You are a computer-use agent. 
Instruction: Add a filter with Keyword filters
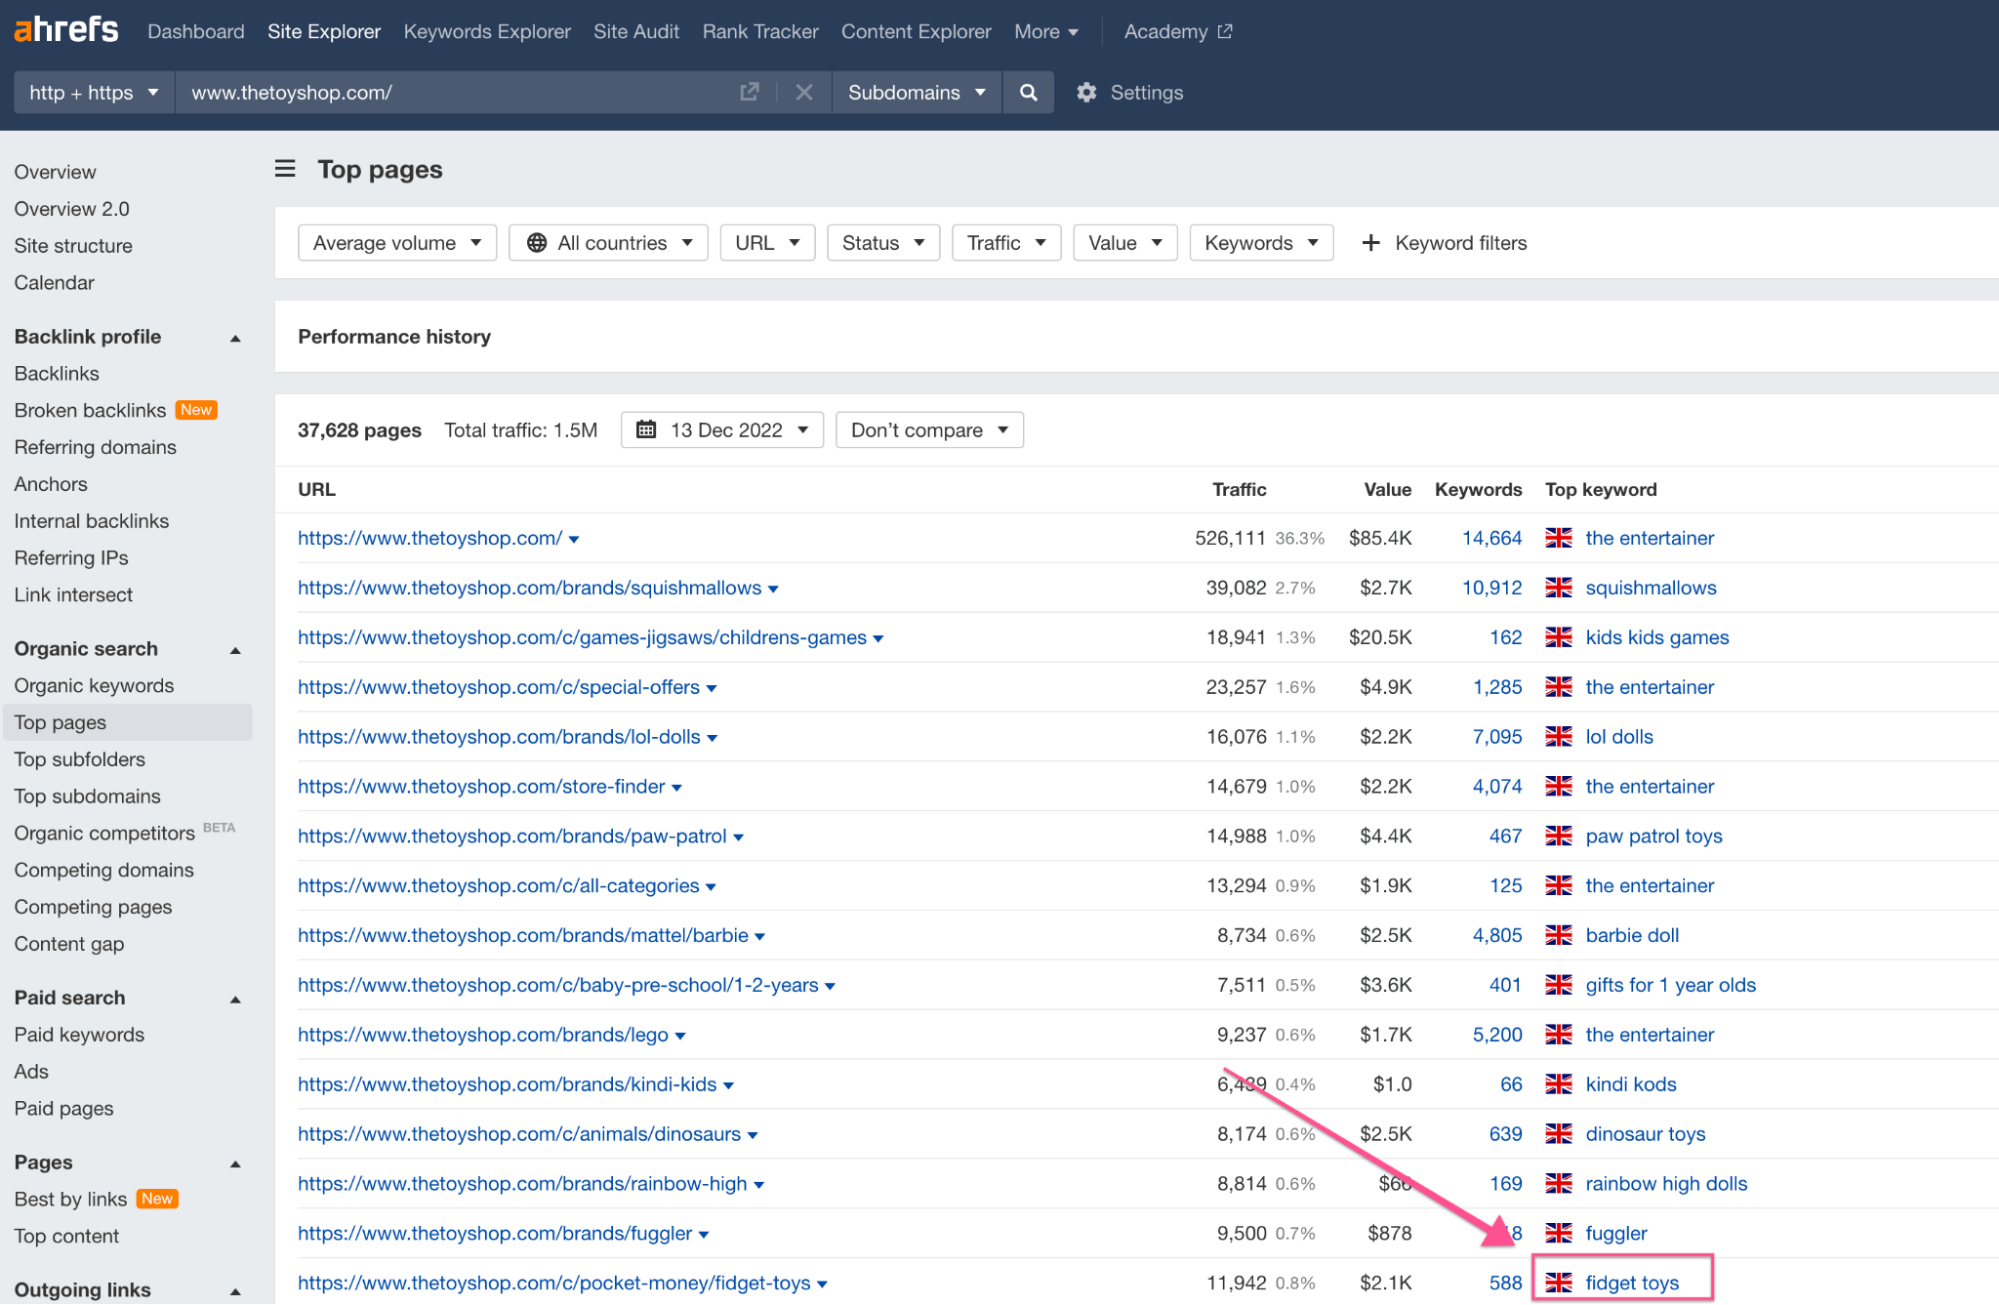(x=1444, y=242)
